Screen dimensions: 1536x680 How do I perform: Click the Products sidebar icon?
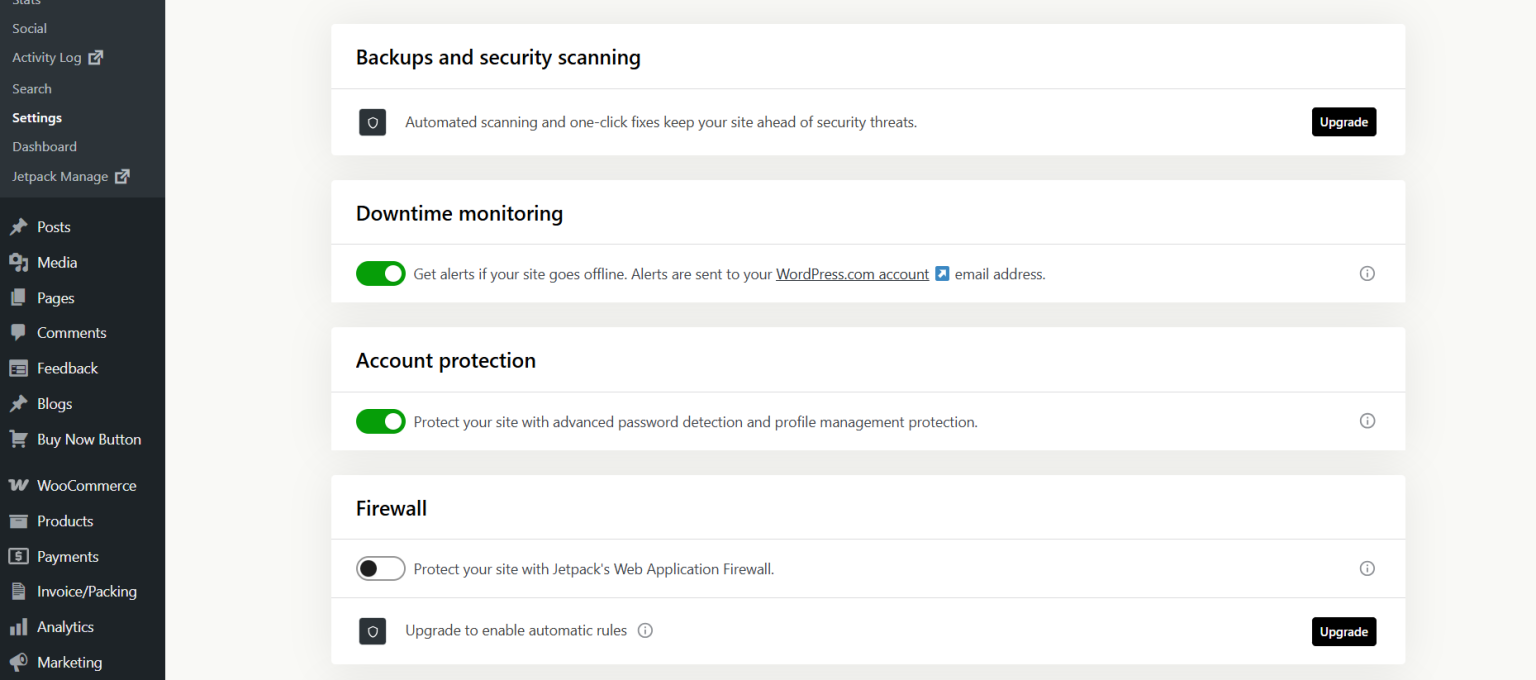(17, 520)
